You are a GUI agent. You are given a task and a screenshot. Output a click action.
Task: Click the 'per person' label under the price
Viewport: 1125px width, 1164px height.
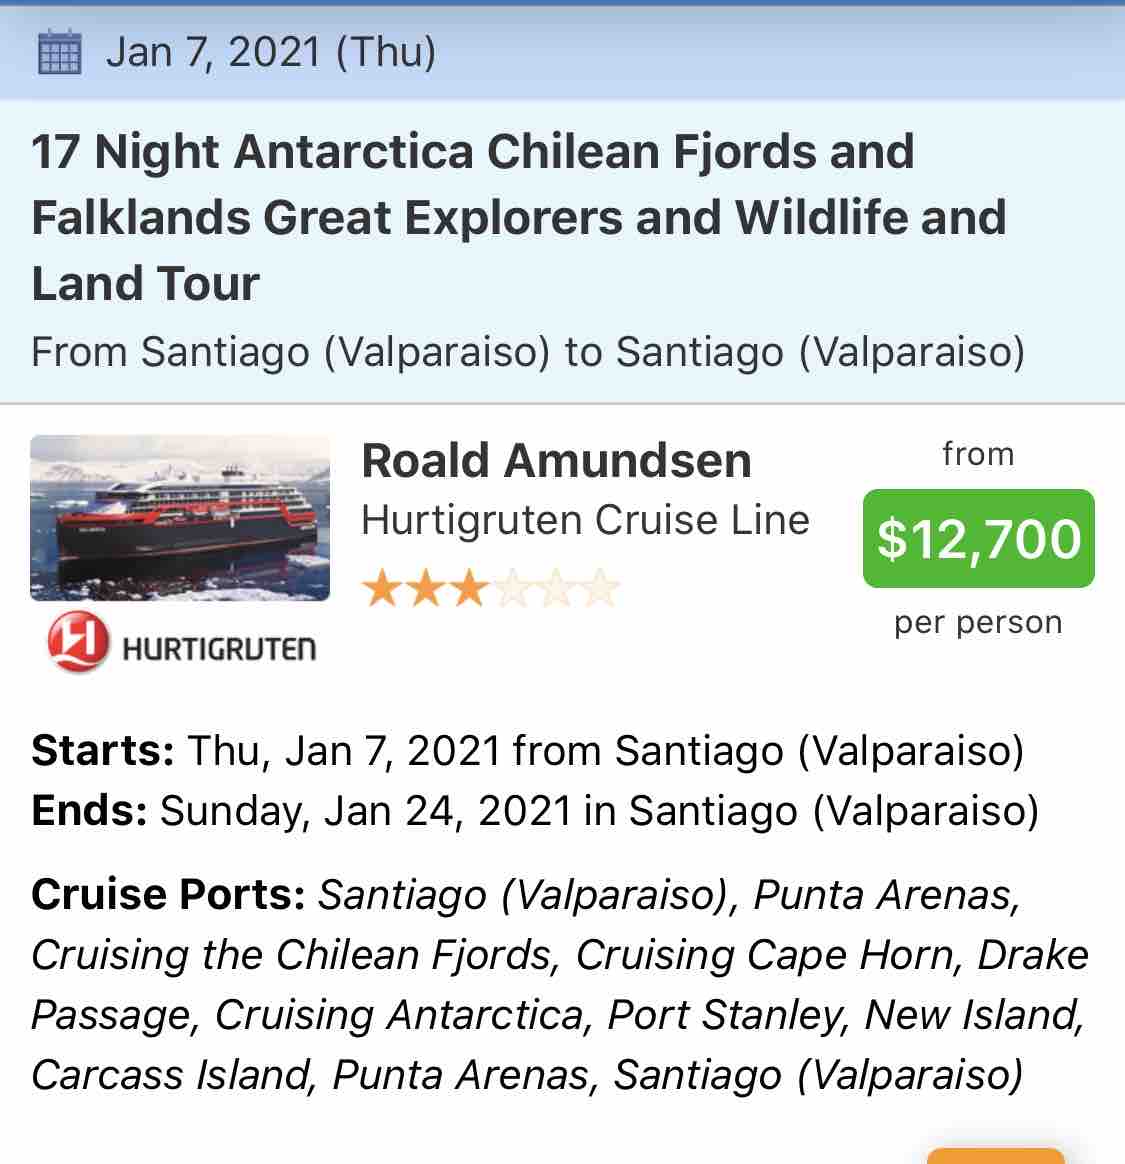click(x=978, y=624)
